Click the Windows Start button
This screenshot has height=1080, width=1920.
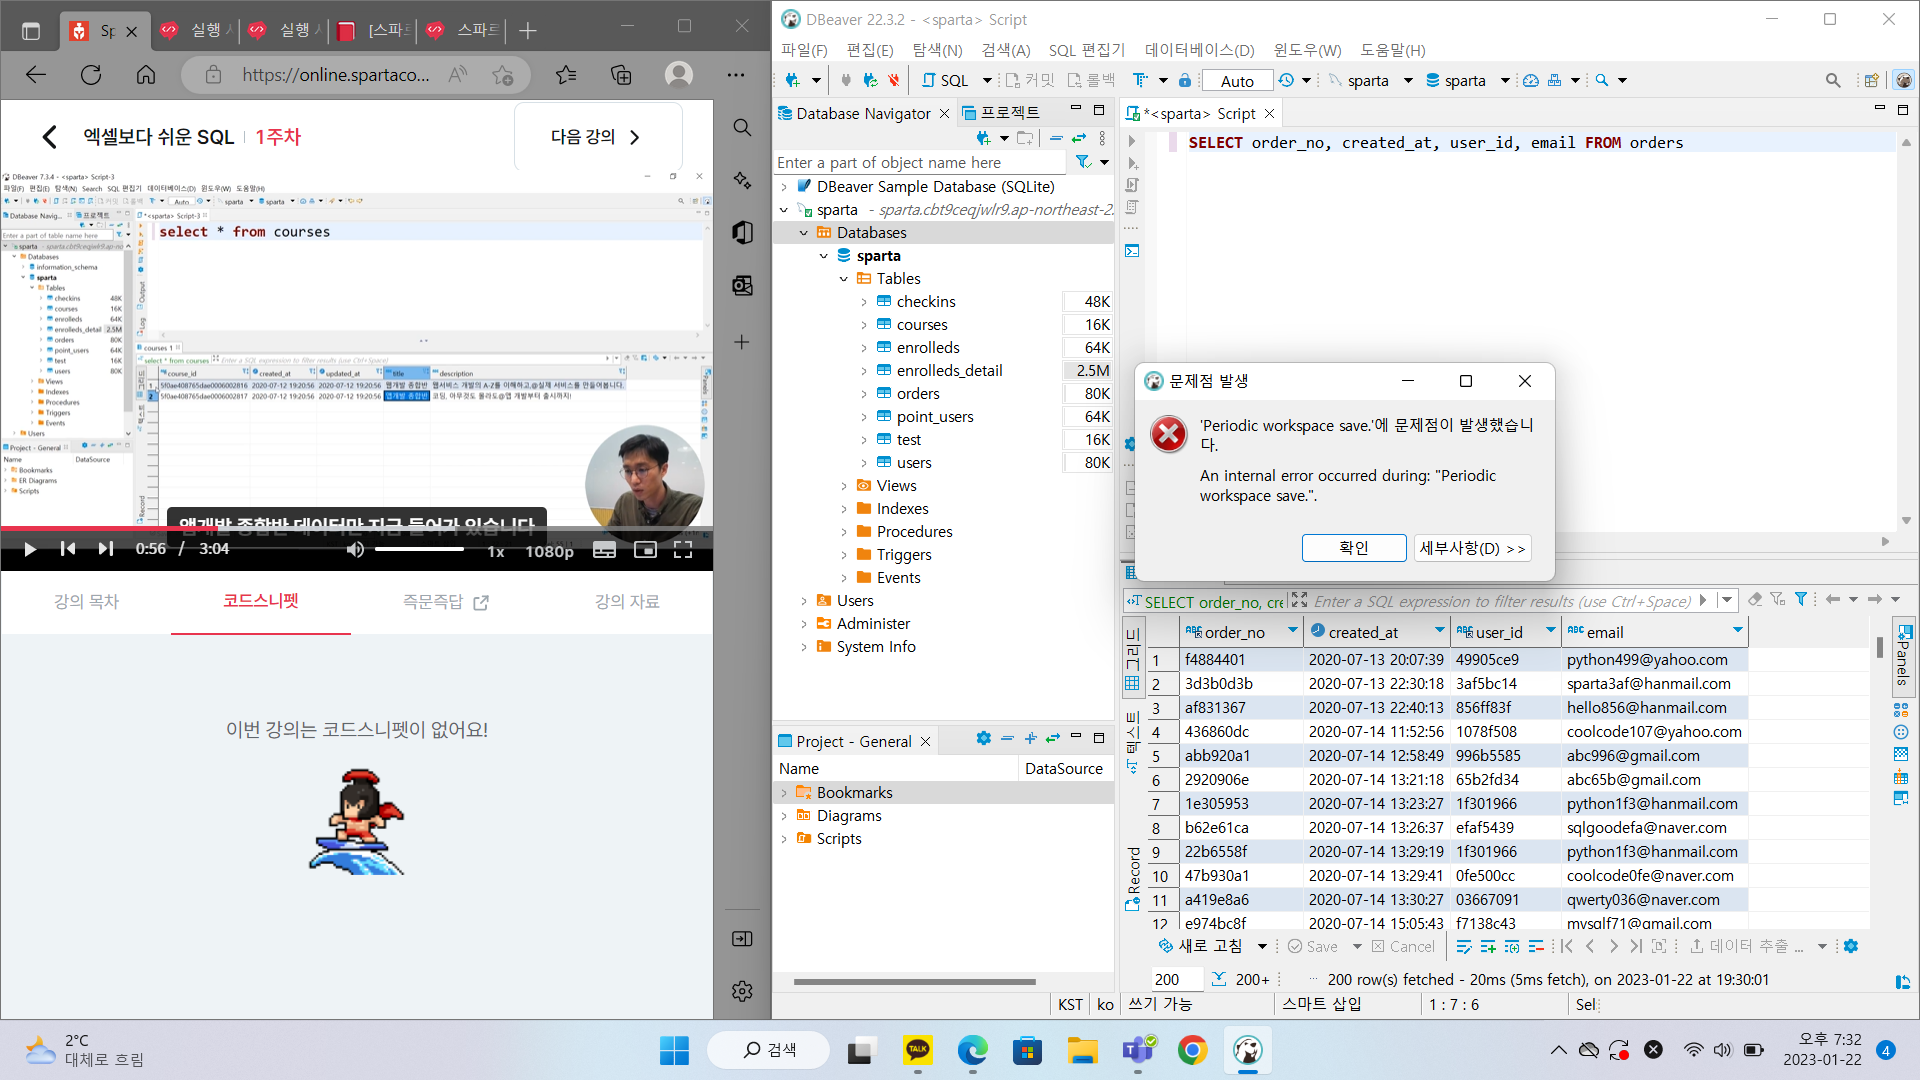point(674,1050)
